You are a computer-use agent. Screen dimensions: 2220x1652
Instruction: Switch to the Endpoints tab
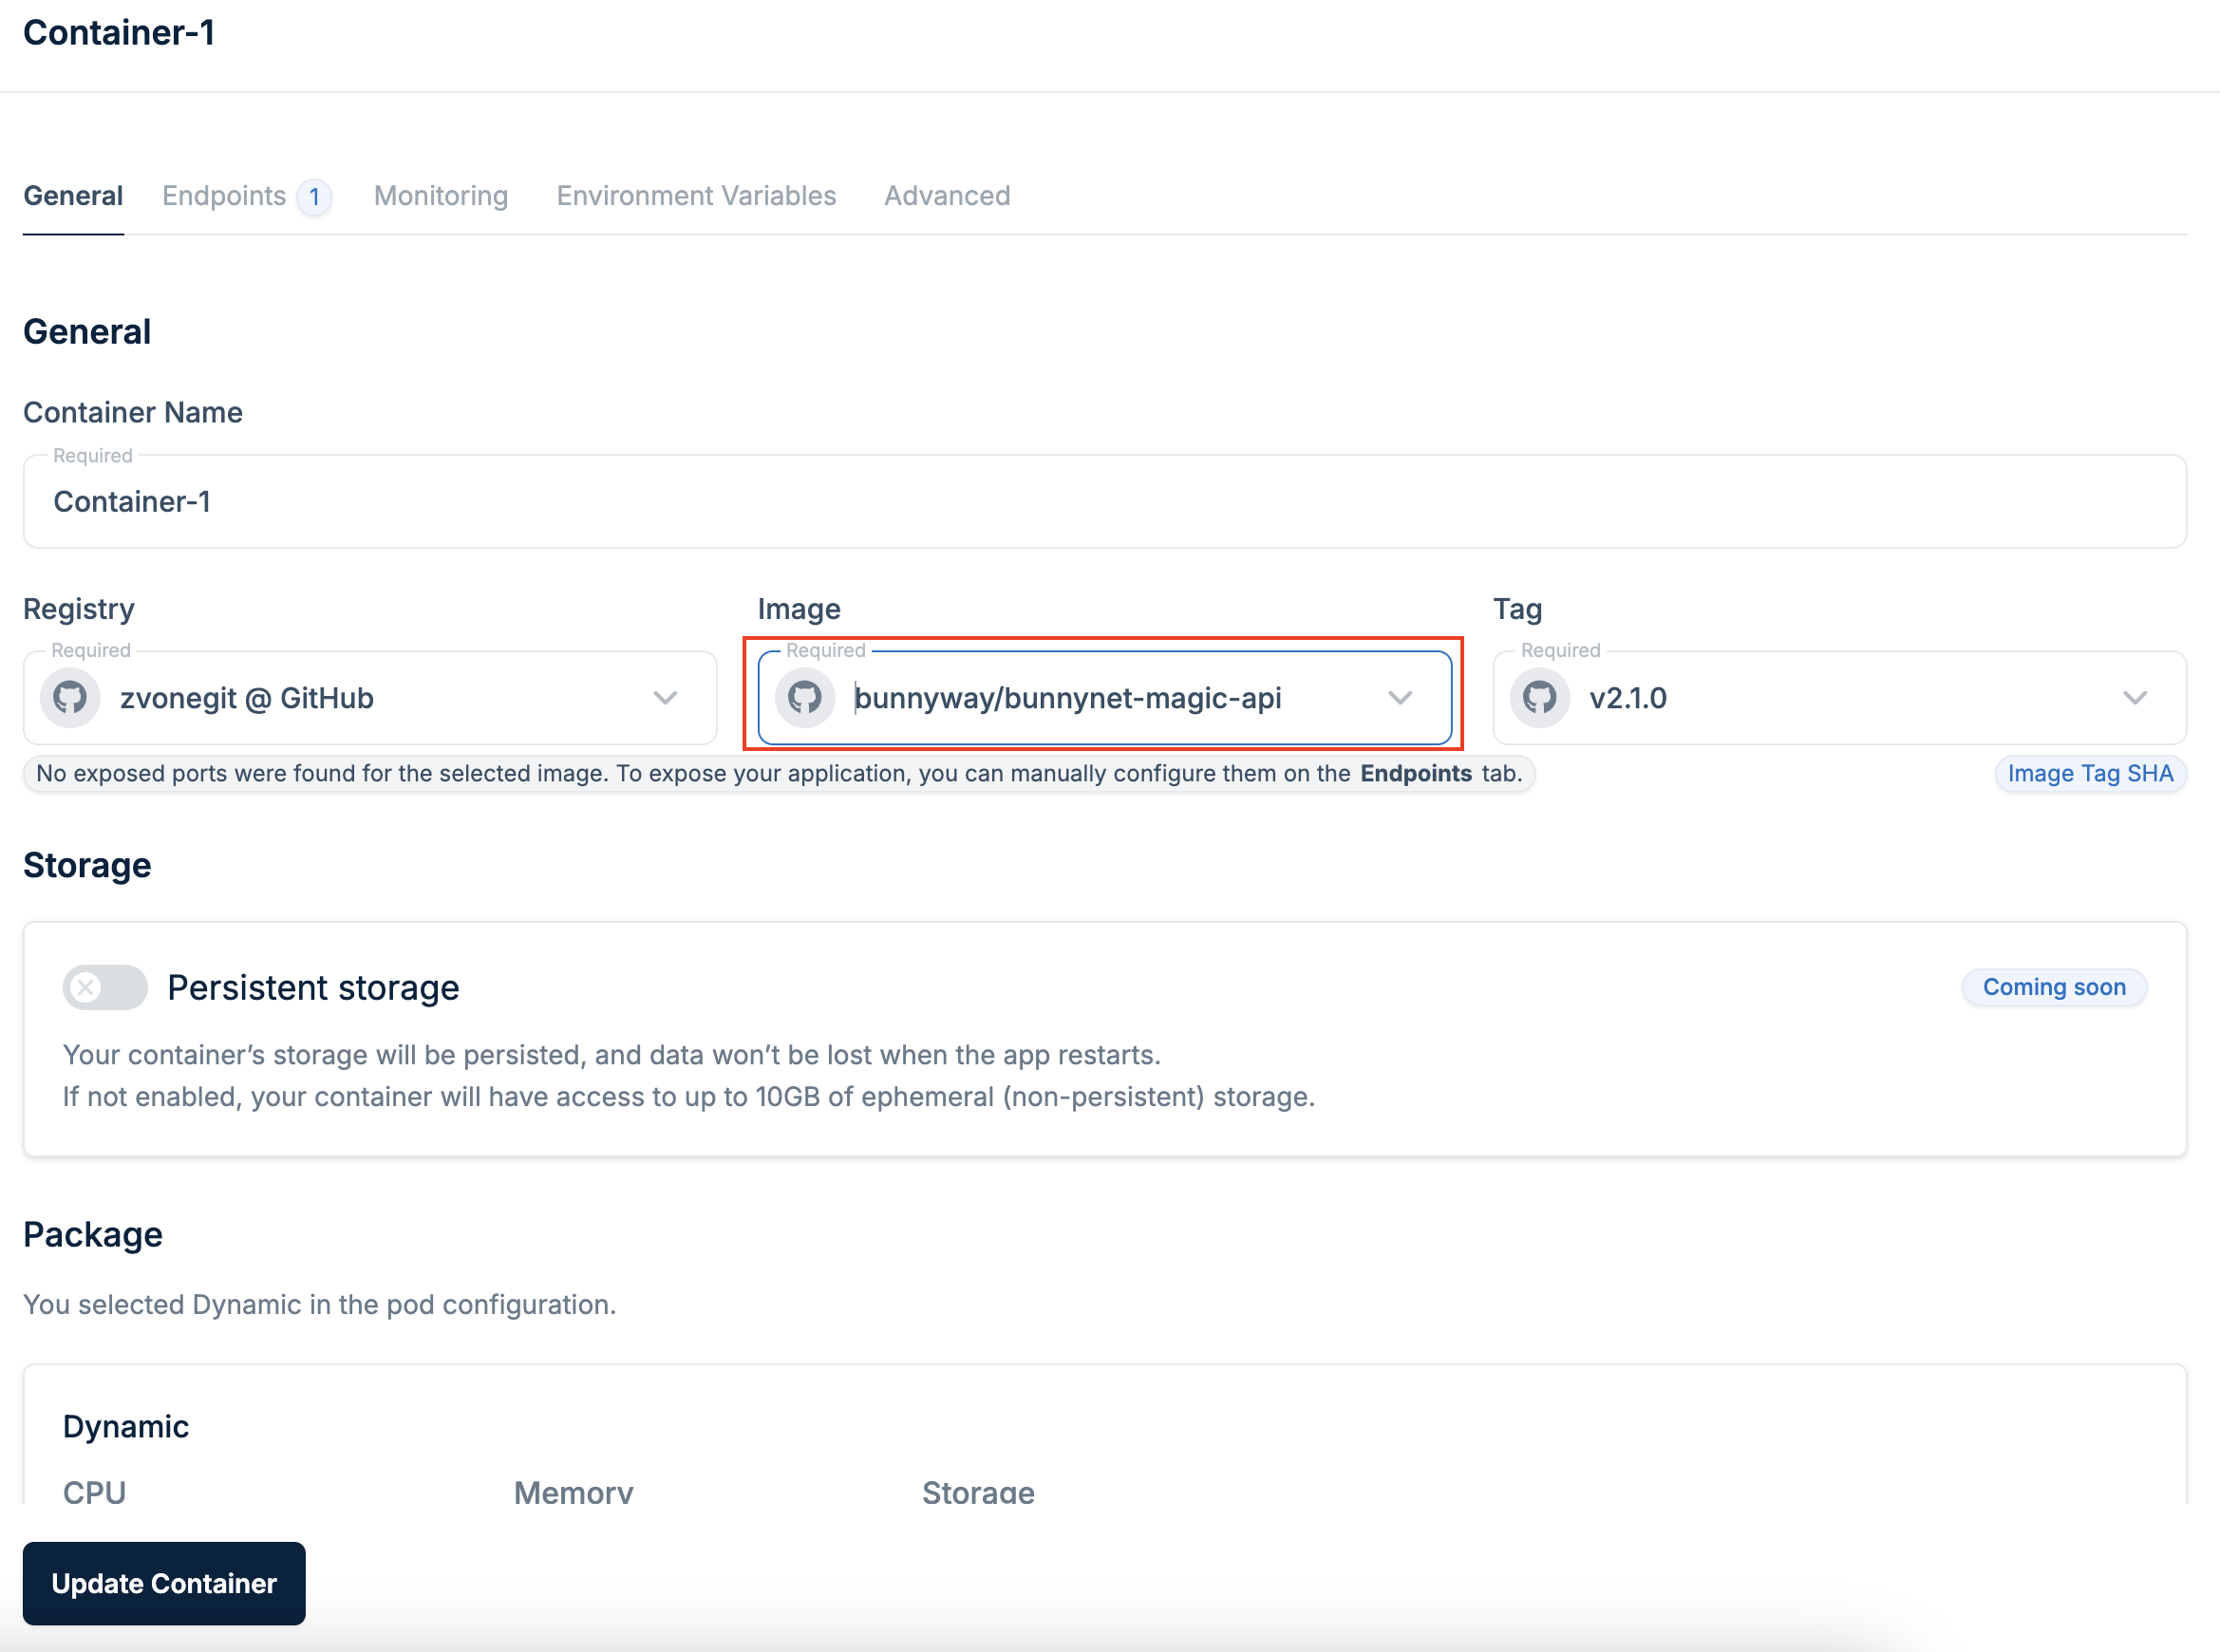[x=224, y=196]
